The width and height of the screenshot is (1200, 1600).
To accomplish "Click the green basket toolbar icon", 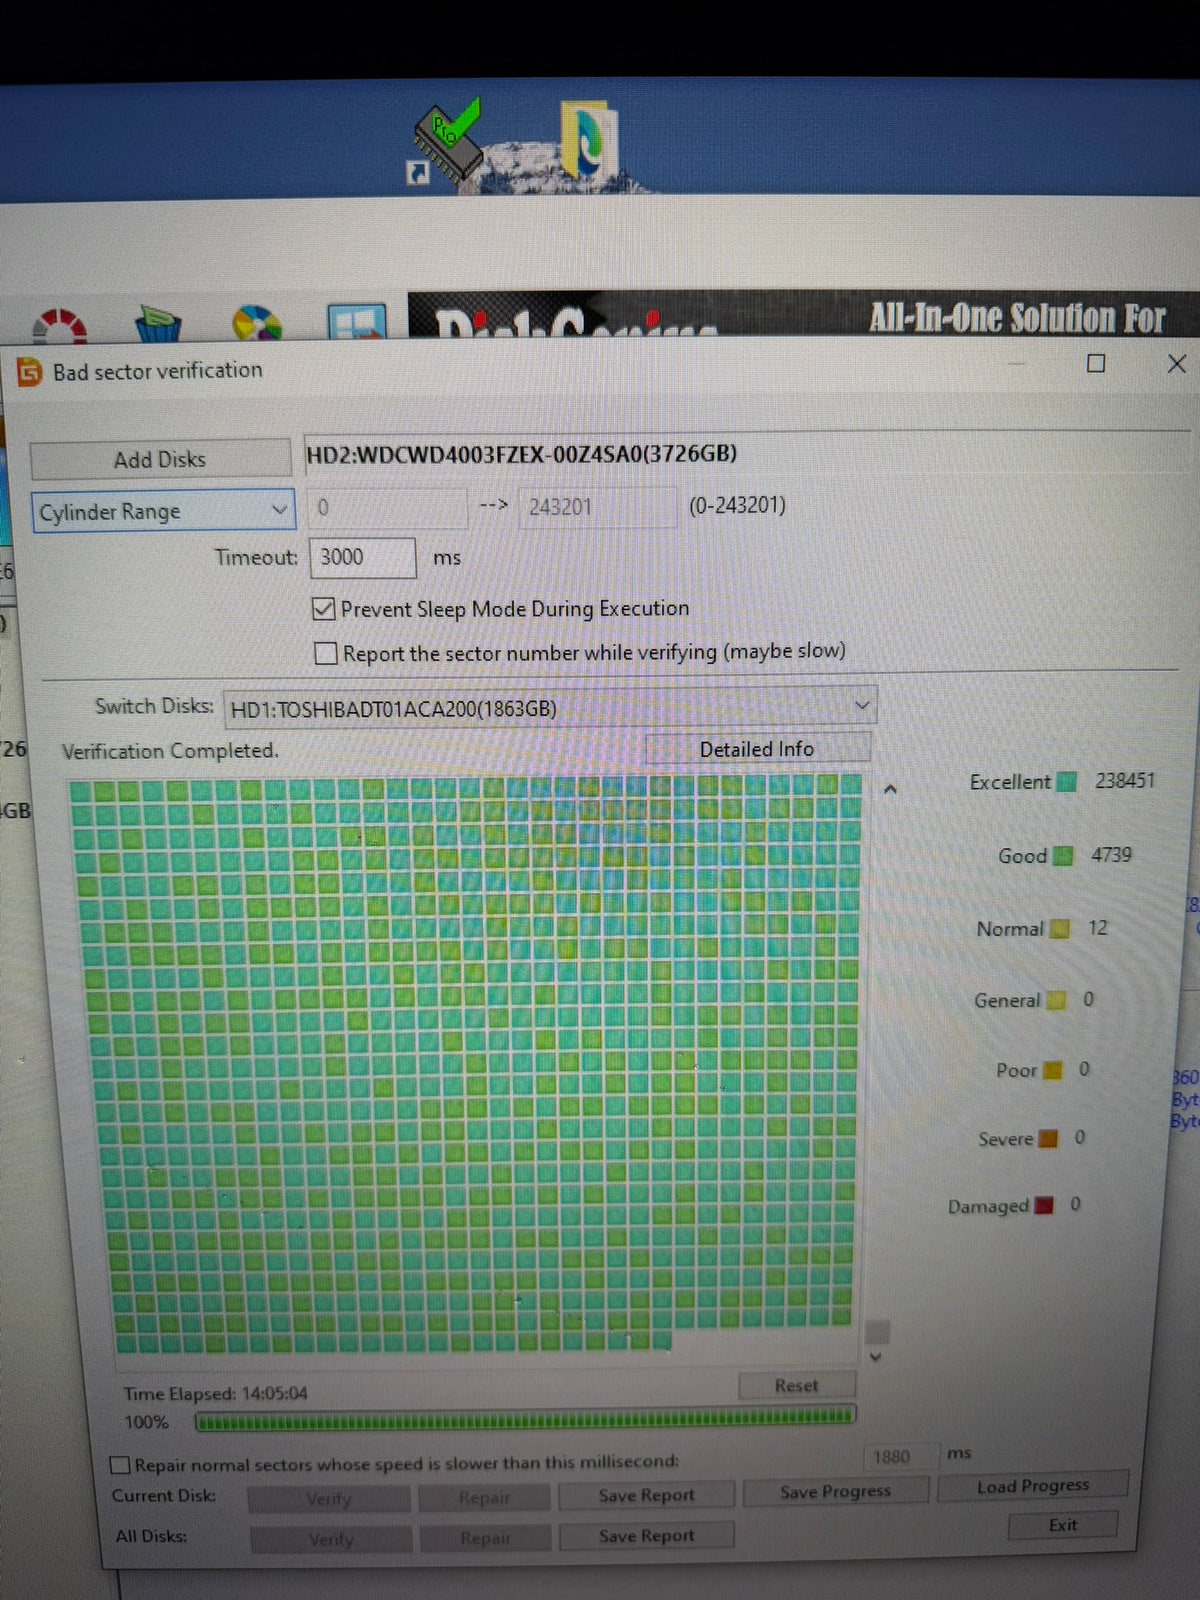I will tap(158, 324).
